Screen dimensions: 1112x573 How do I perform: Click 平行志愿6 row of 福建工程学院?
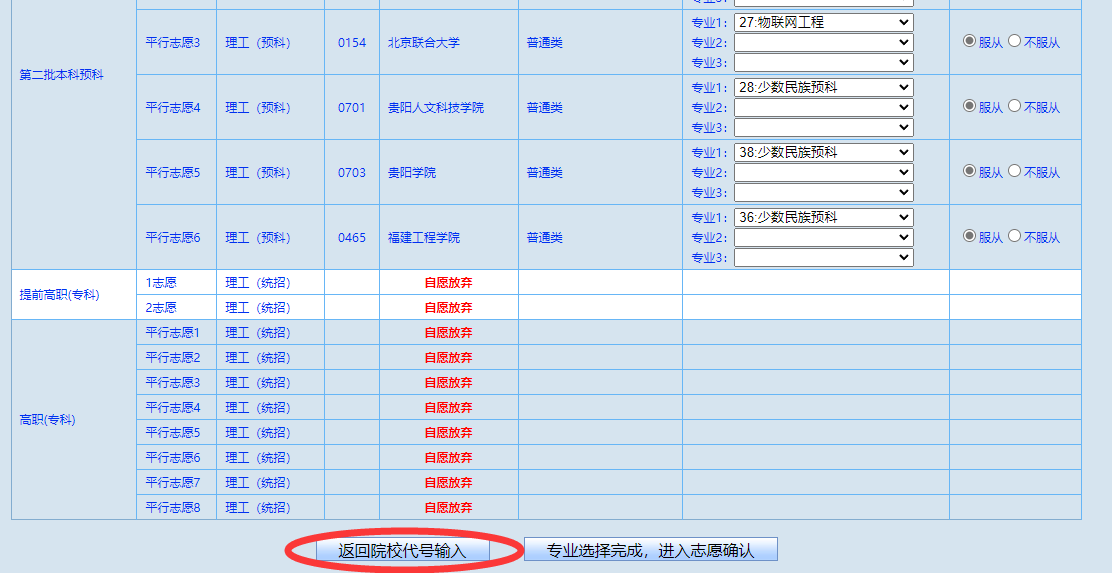click(173, 238)
